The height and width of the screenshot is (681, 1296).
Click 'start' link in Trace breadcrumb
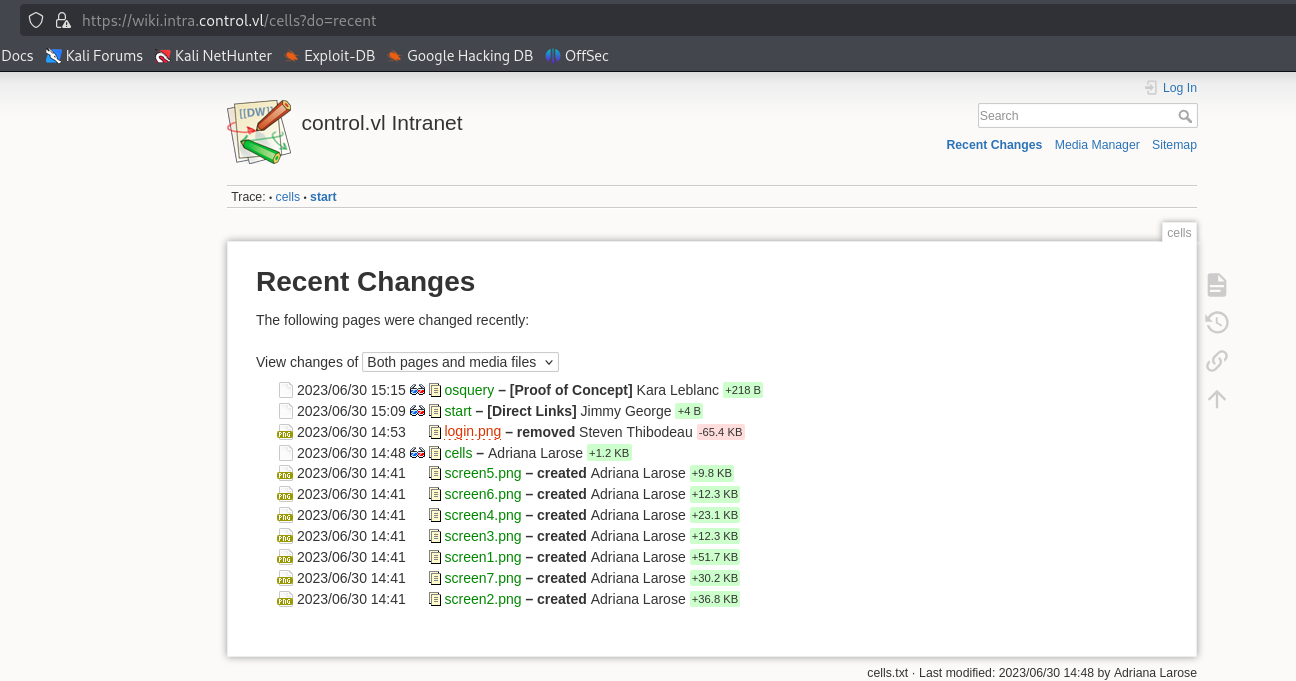point(323,197)
